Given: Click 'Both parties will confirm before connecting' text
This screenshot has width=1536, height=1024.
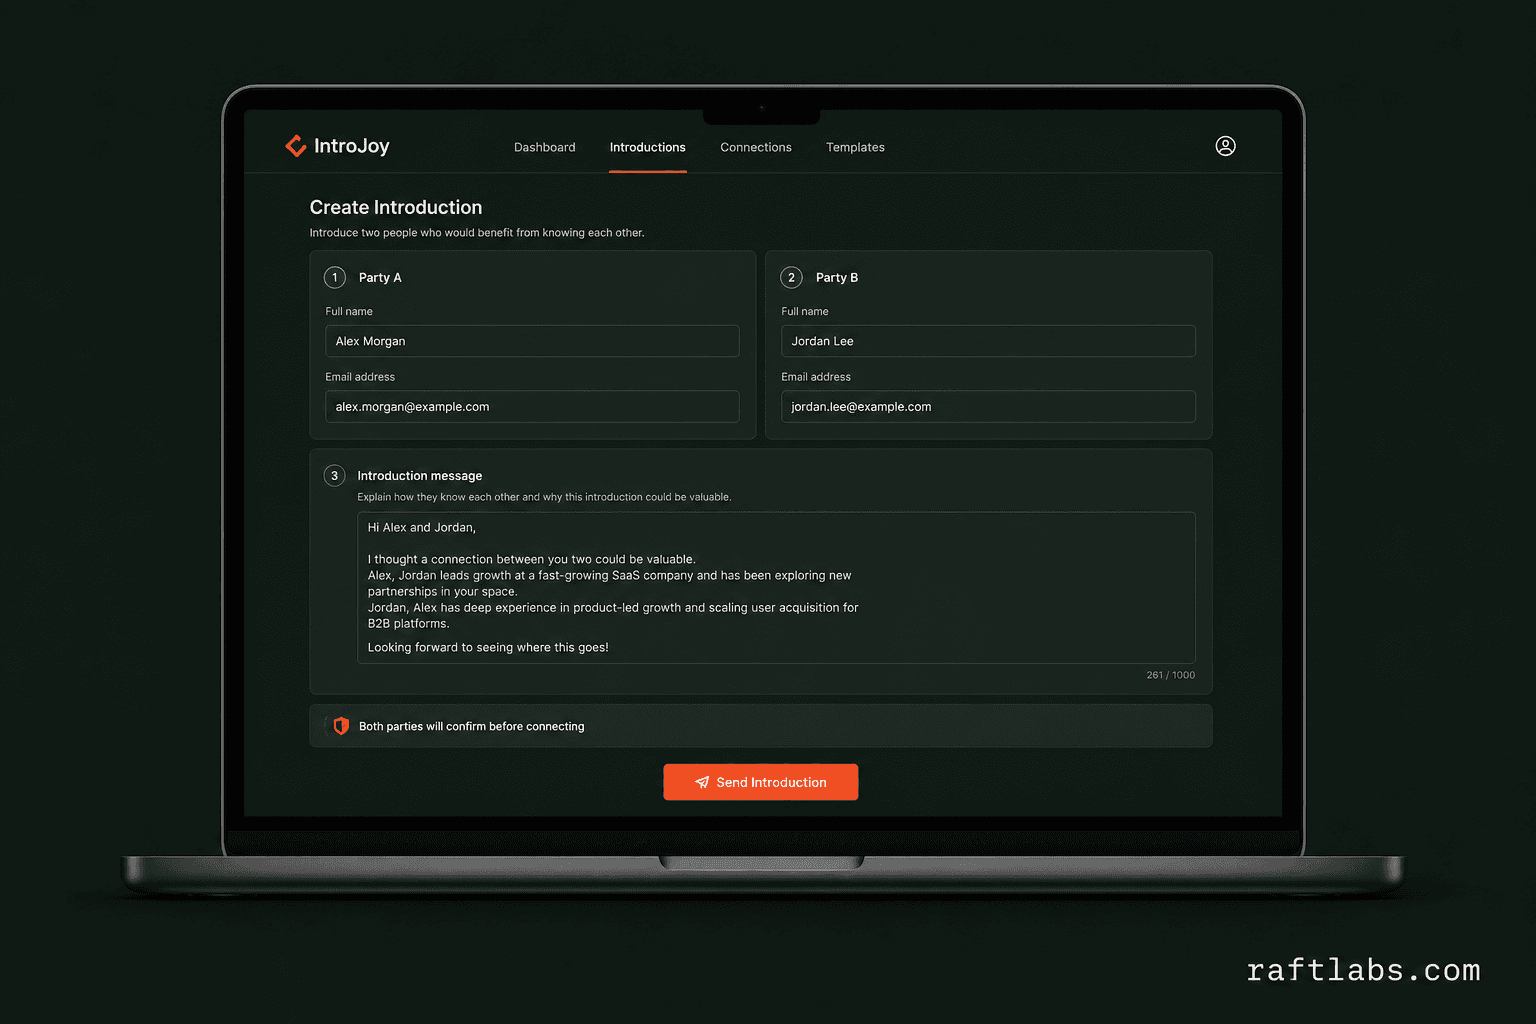Looking at the screenshot, I should coord(472,727).
